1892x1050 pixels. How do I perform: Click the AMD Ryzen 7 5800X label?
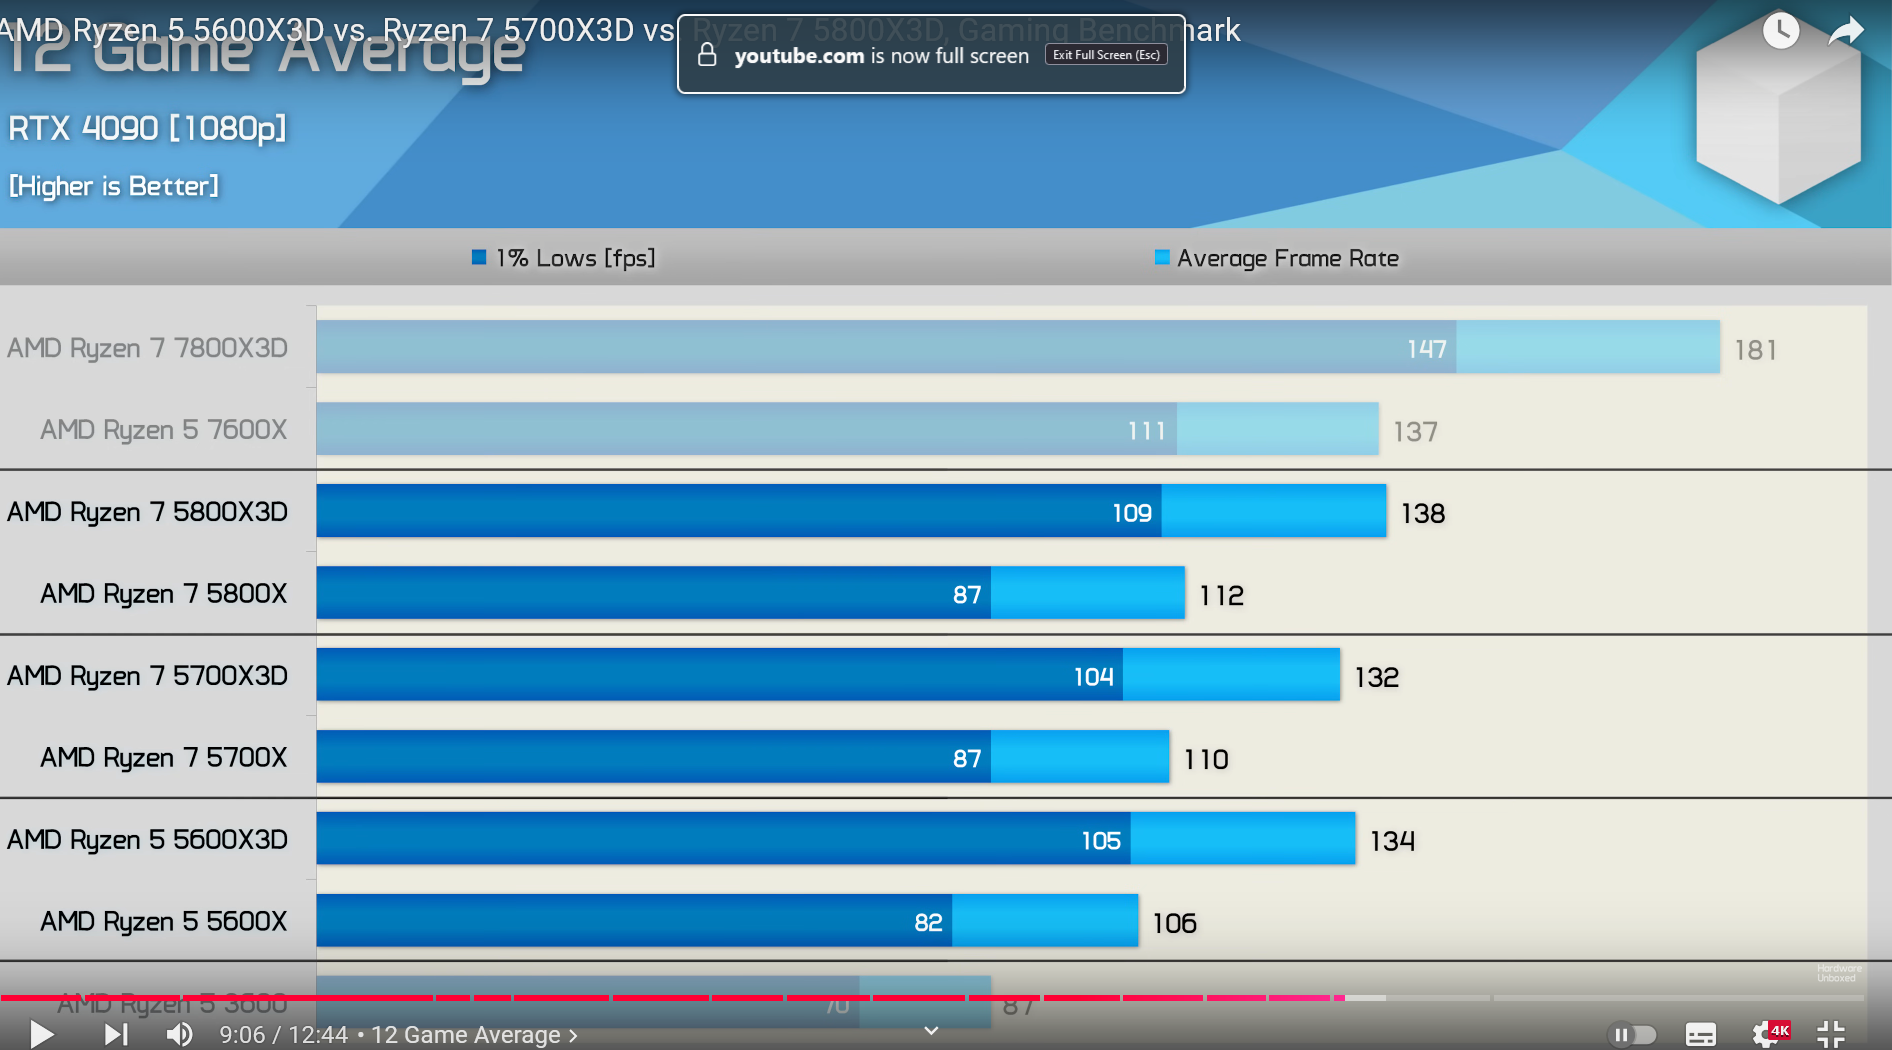163,594
